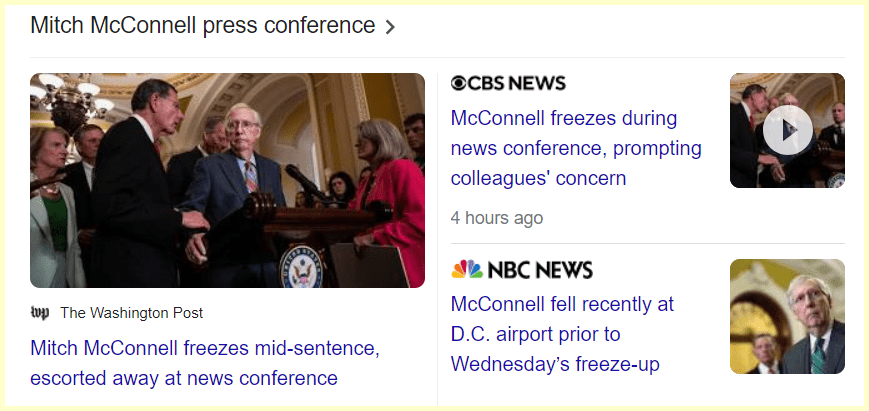Expand the Mitch McConnell press conference chevron

[x=390, y=27]
